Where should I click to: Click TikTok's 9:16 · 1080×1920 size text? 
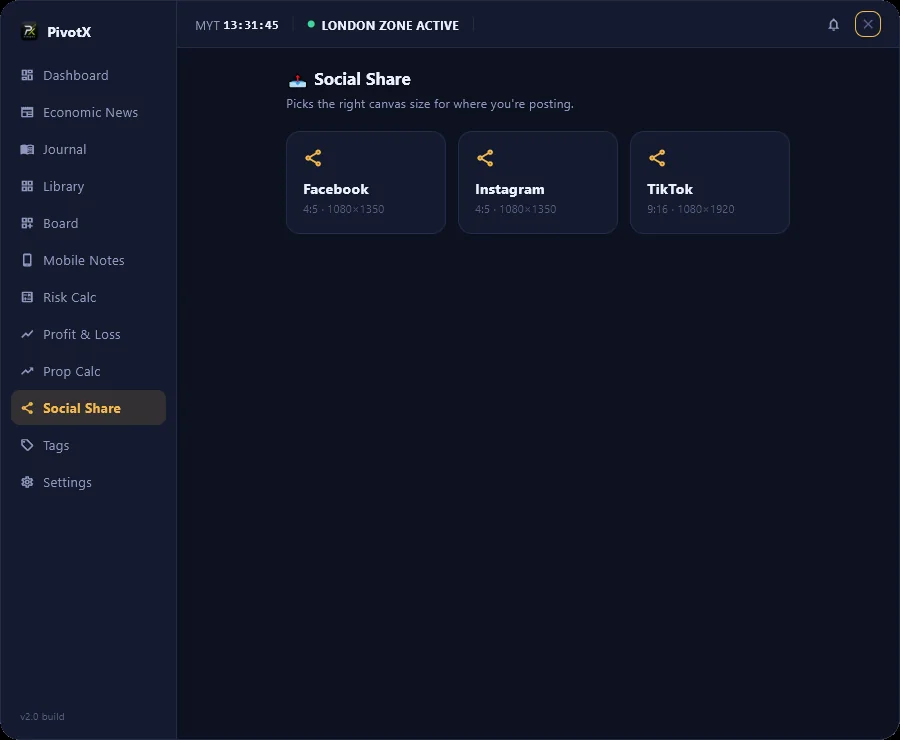point(690,209)
